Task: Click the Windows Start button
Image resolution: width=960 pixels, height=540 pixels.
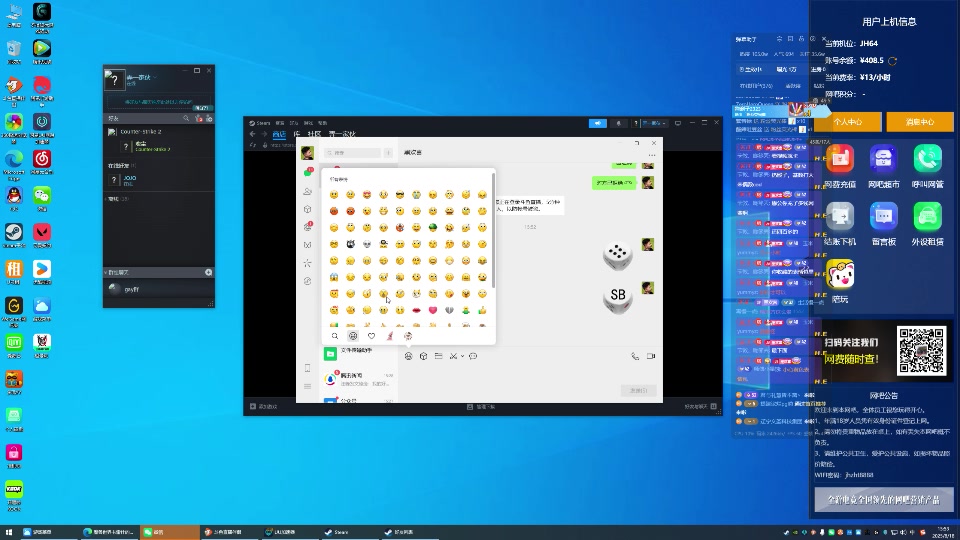Action: click(x=9, y=532)
